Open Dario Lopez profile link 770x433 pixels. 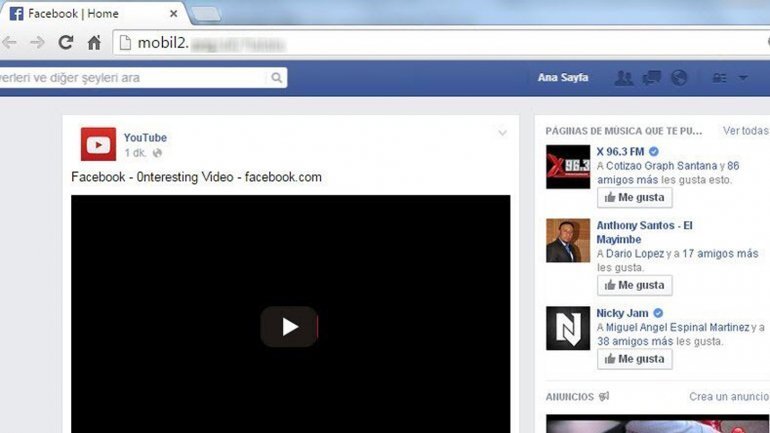point(635,253)
